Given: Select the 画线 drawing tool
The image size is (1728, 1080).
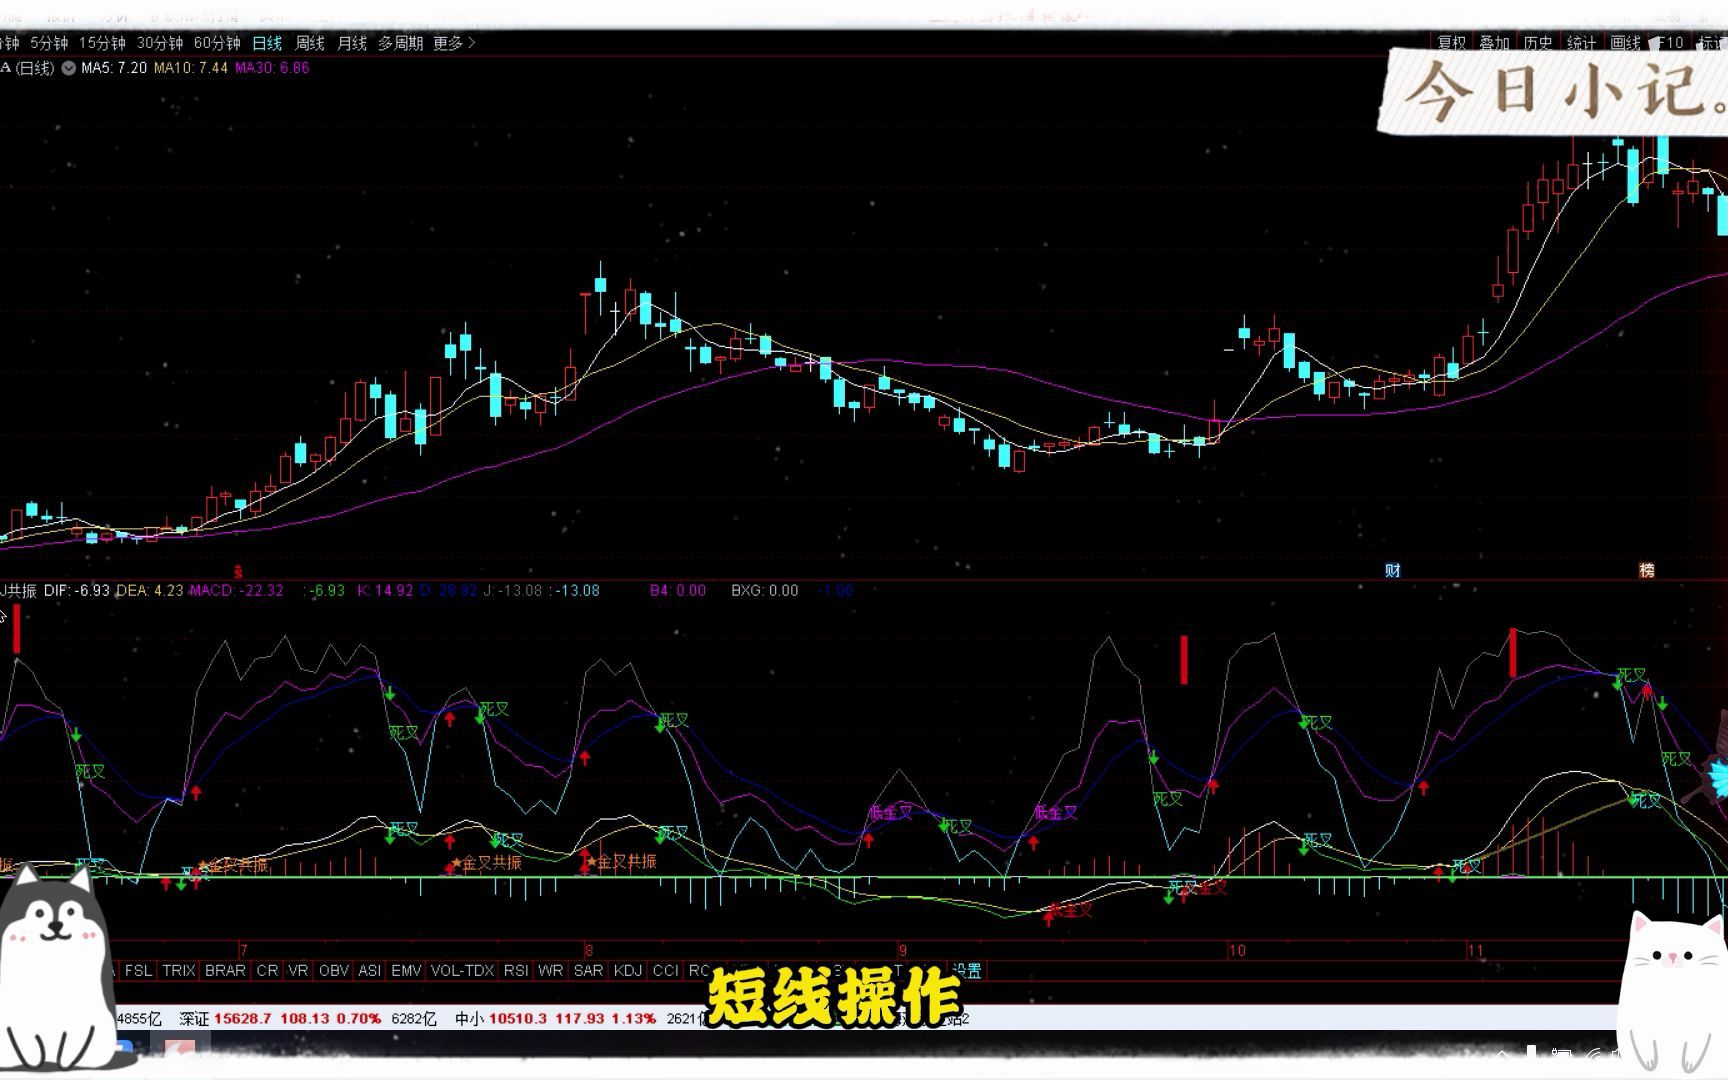Looking at the screenshot, I should click(x=1625, y=44).
